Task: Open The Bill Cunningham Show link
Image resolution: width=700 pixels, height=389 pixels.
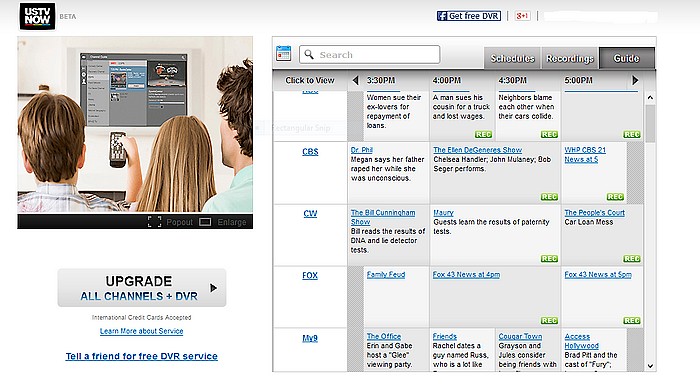Action: pos(383,217)
